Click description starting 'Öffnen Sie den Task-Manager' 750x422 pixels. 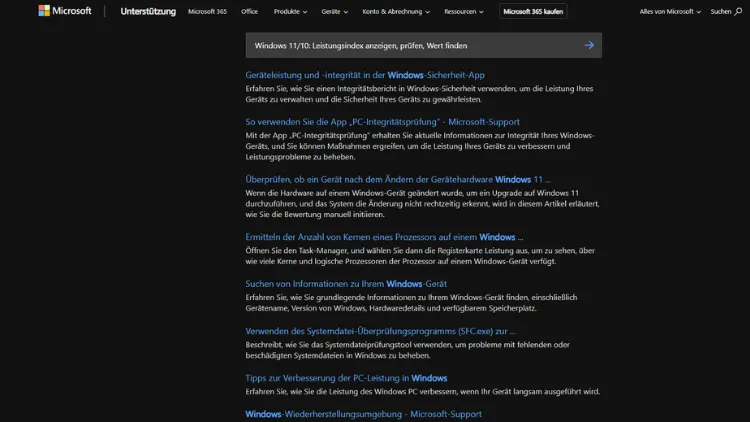tap(420, 256)
